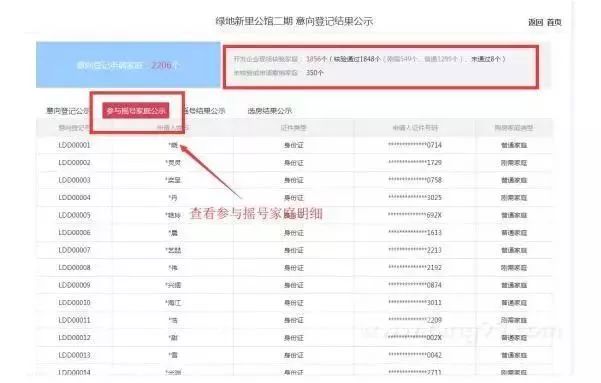The width and height of the screenshot is (601, 383).
Task: Open the 选房结果公示 tab
Action: point(269,111)
